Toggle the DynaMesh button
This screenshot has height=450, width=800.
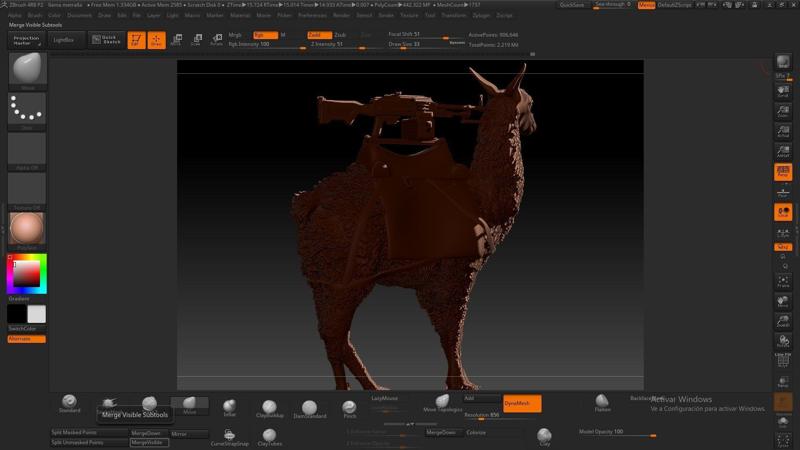point(522,403)
